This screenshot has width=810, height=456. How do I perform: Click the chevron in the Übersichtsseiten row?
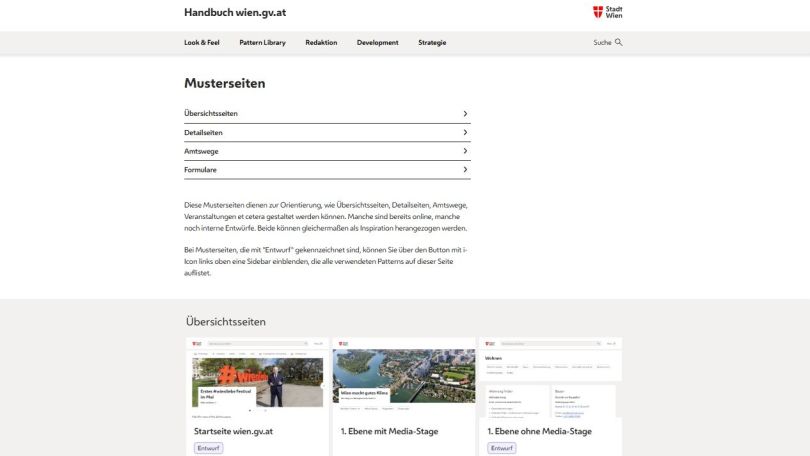click(465, 114)
